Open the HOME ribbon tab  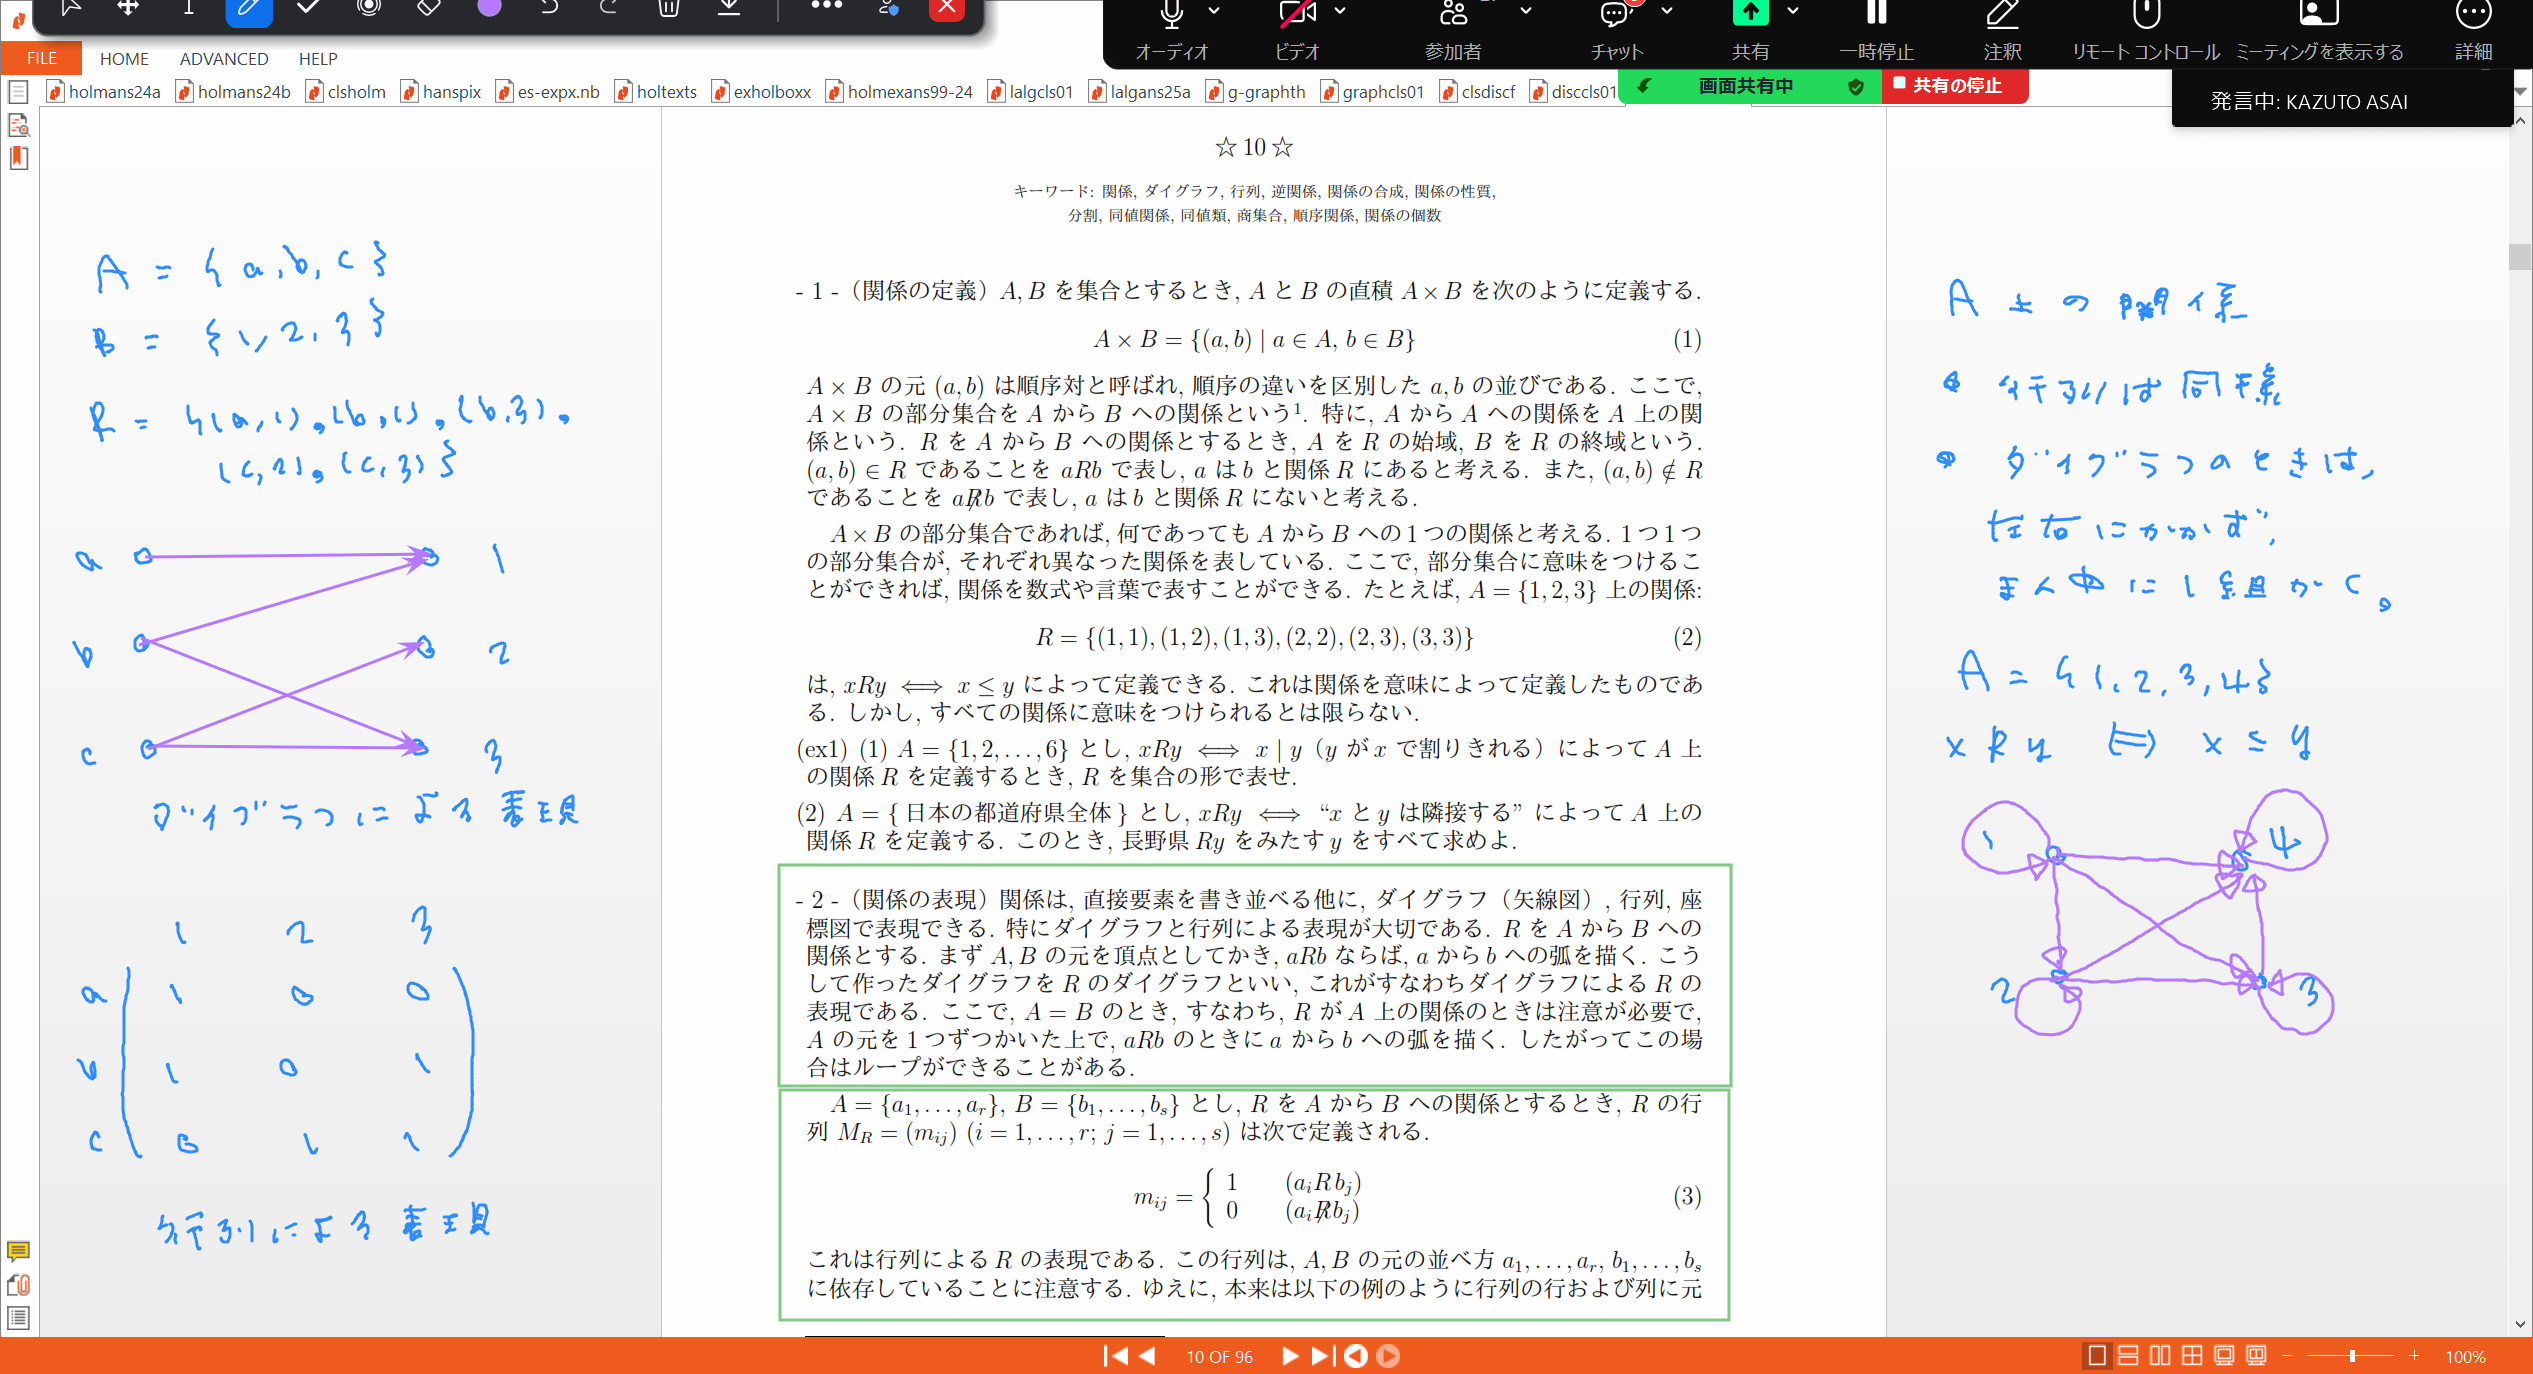tap(124, 59)
